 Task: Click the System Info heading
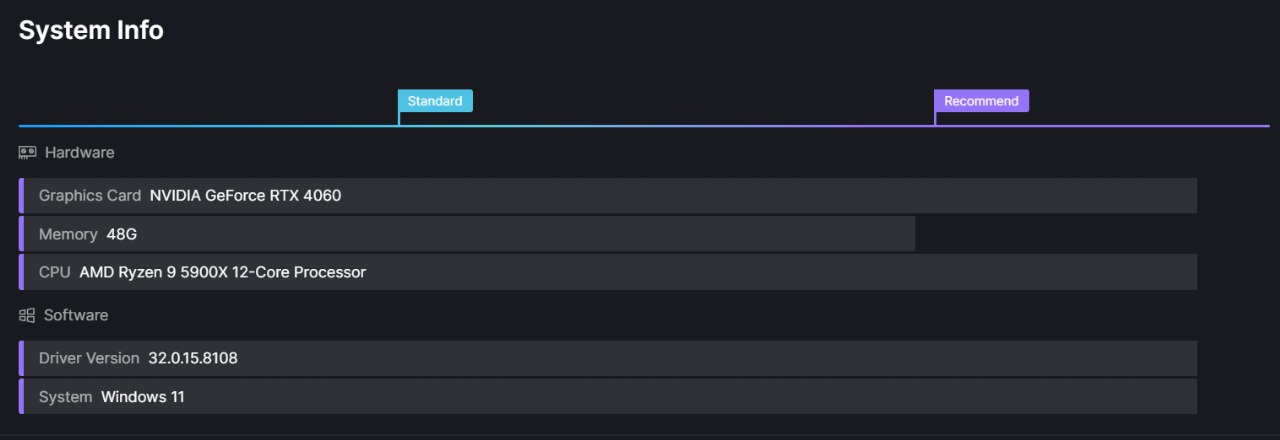click(x=91, y=31)
